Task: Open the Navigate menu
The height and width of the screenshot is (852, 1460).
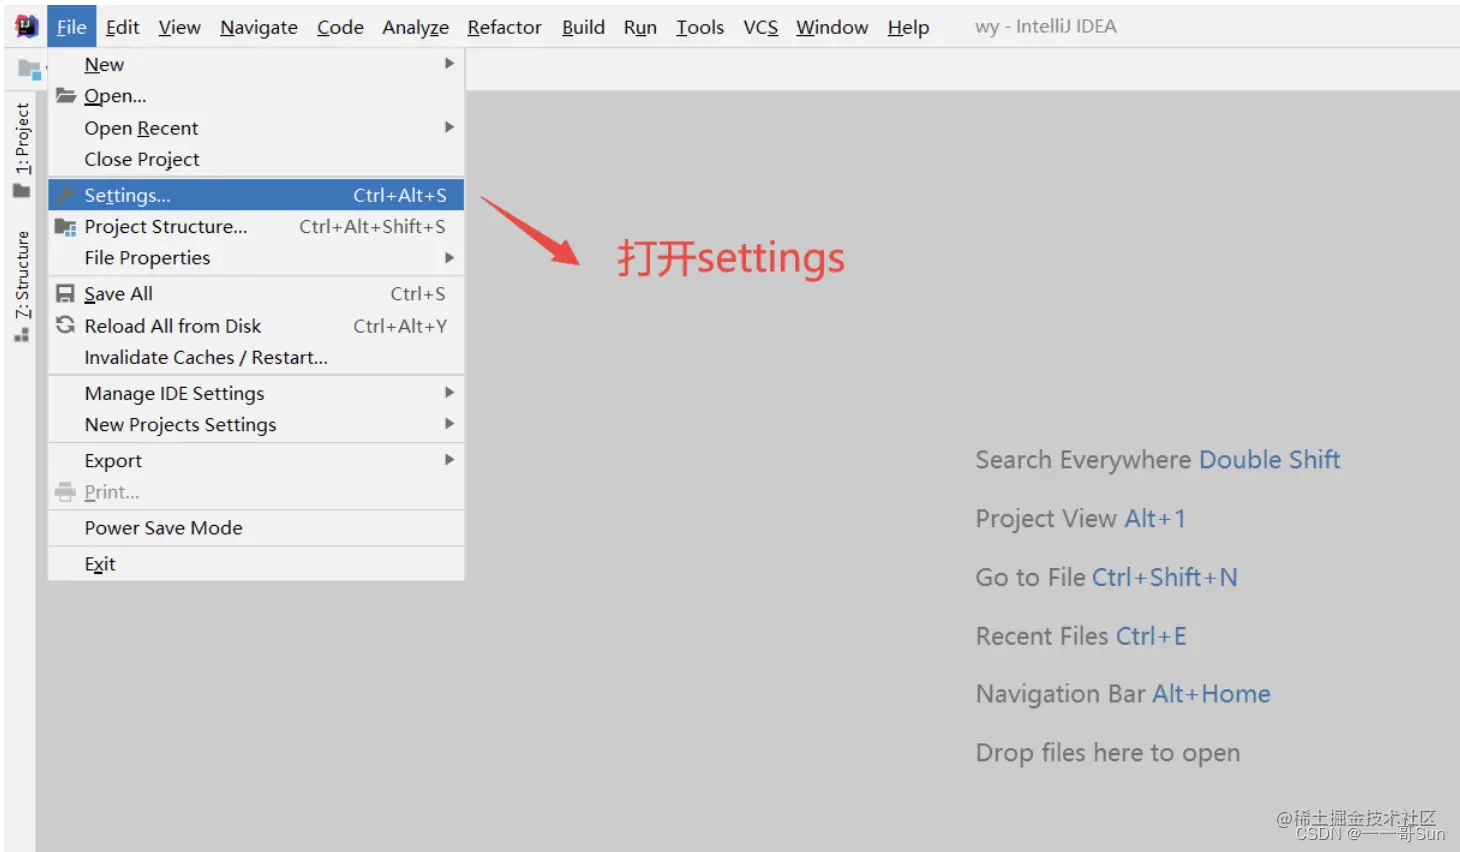Action: [x=259, y=27]
